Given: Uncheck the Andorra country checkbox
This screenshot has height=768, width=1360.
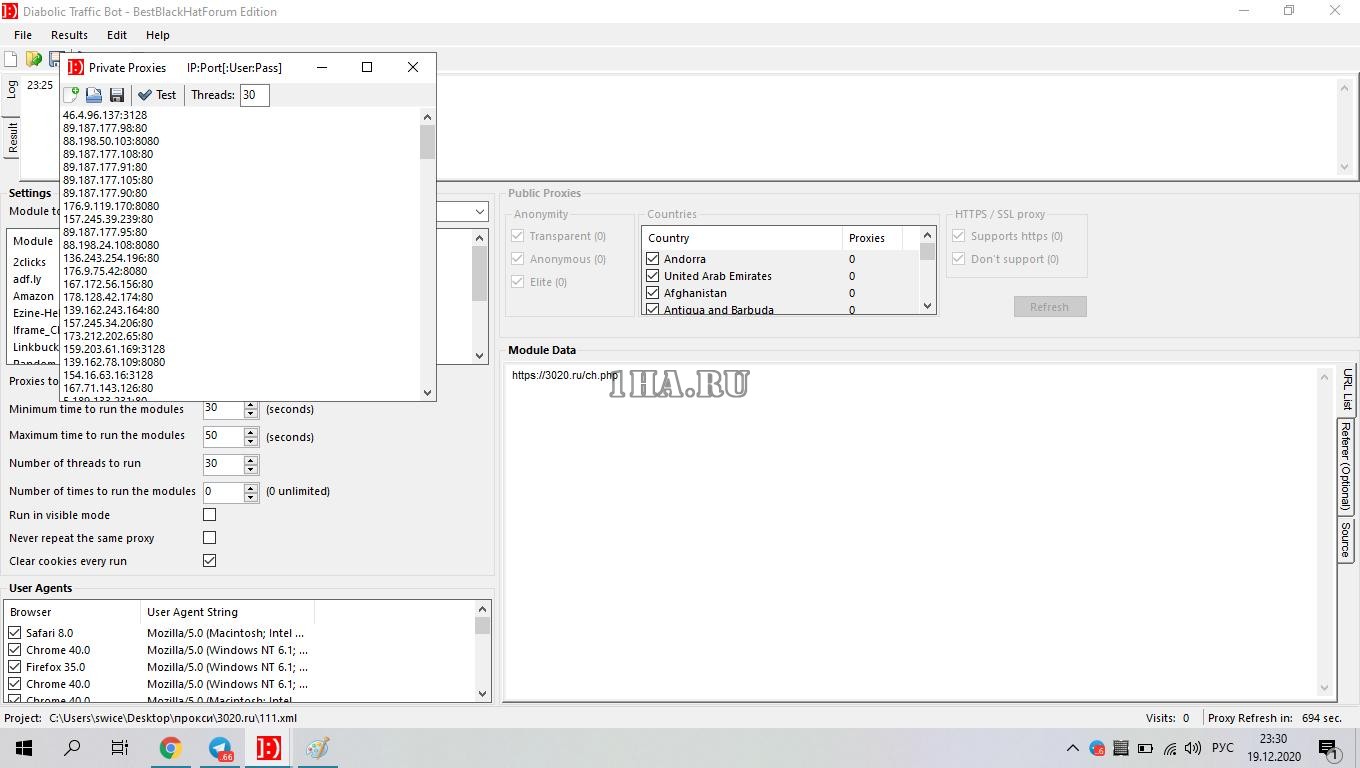Looking at the screenshot, I should pos(653,258).
